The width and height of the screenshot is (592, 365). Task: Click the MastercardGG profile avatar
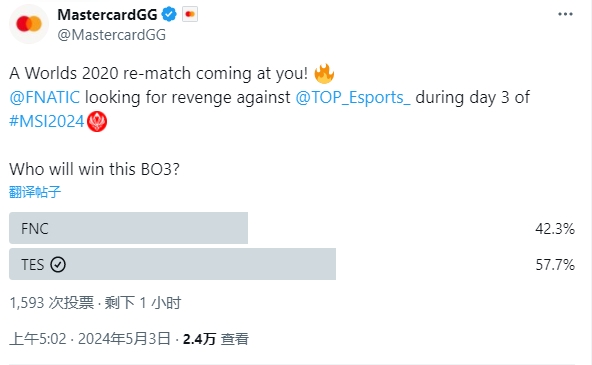click(29, 24)
